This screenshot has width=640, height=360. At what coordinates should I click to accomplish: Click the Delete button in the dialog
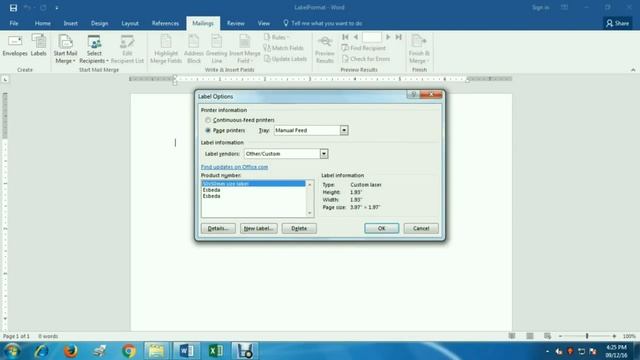(299, 229)
